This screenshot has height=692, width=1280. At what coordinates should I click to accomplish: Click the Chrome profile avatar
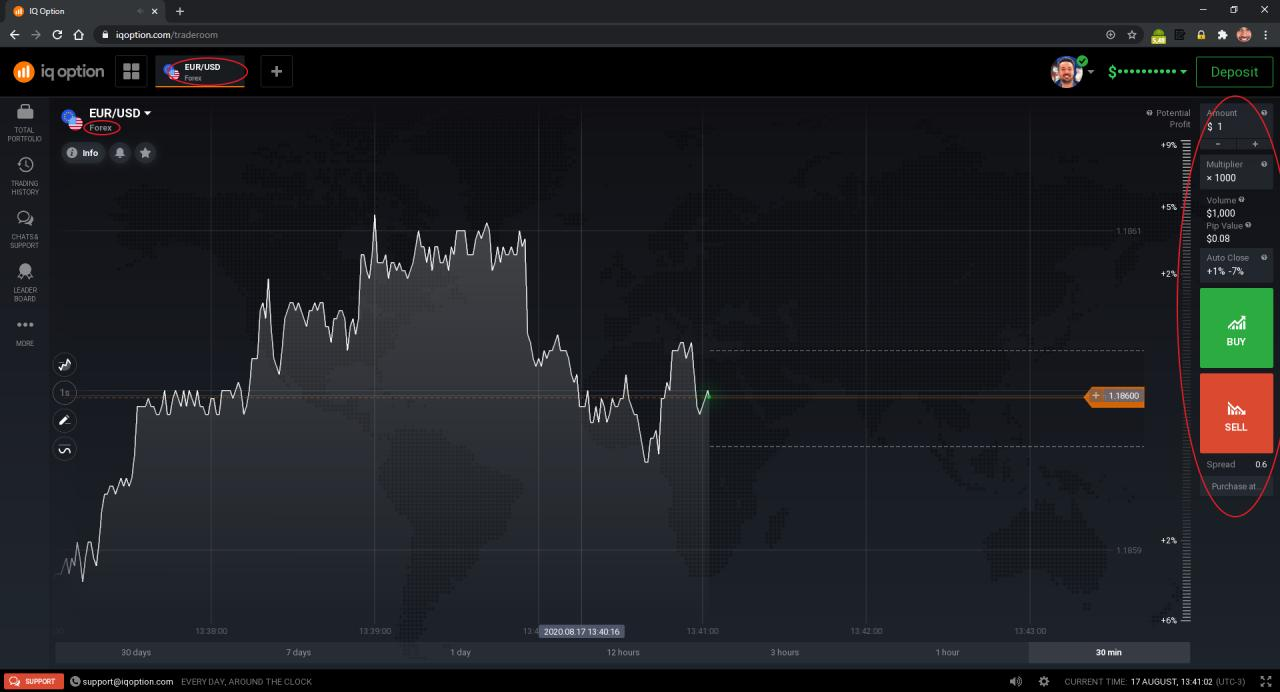(1244, 34)
